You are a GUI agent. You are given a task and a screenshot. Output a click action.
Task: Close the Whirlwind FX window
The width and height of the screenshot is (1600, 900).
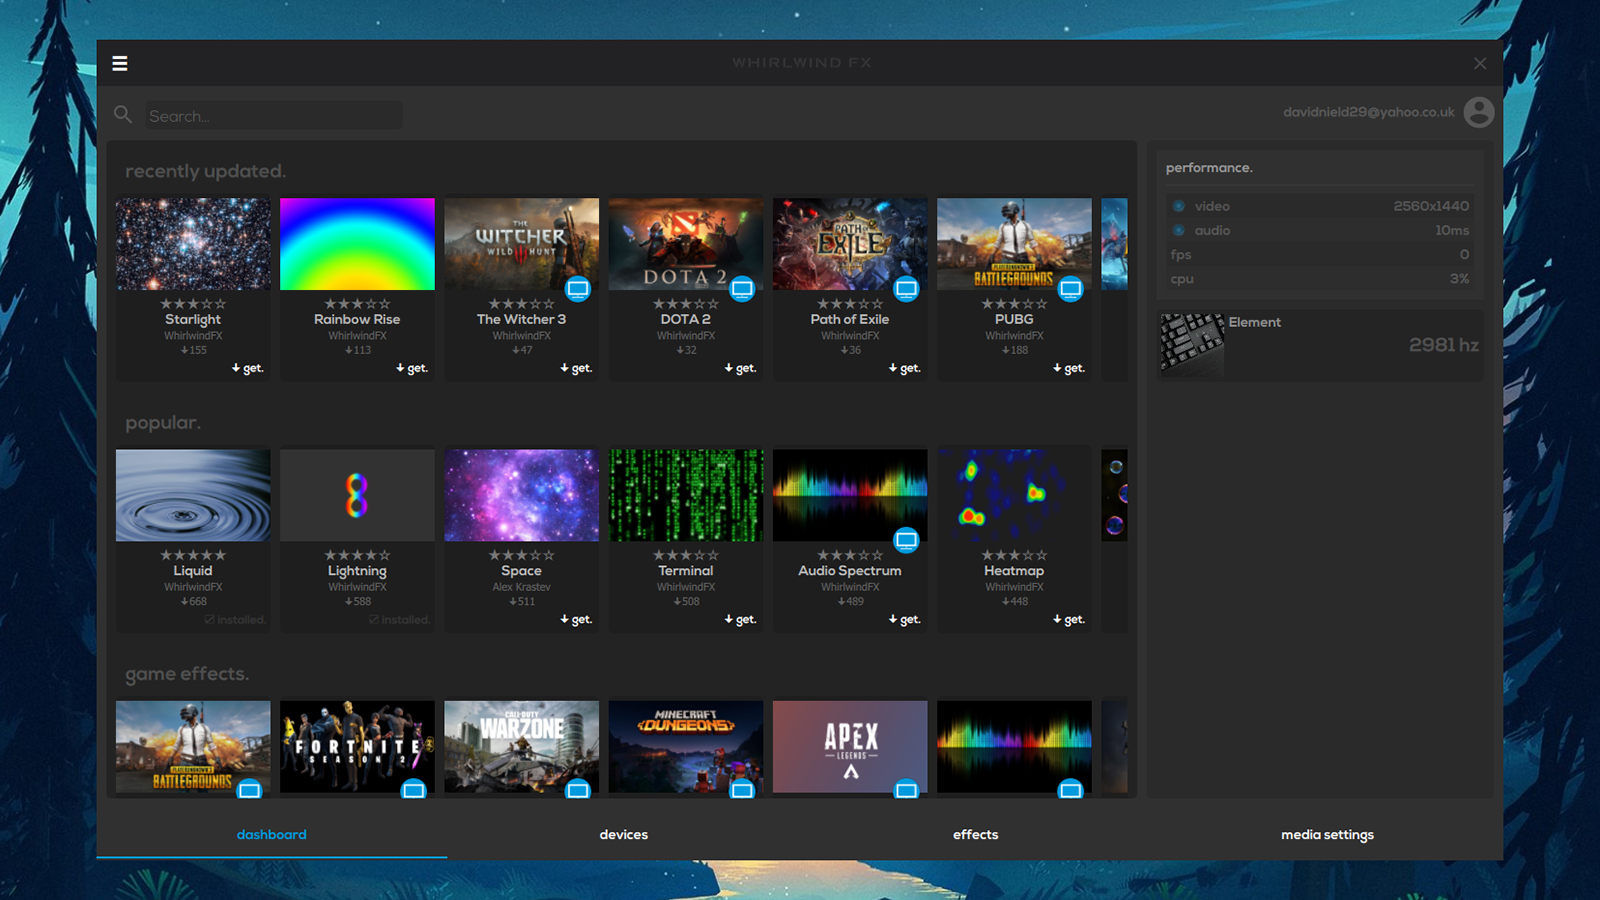point(1480,64)
